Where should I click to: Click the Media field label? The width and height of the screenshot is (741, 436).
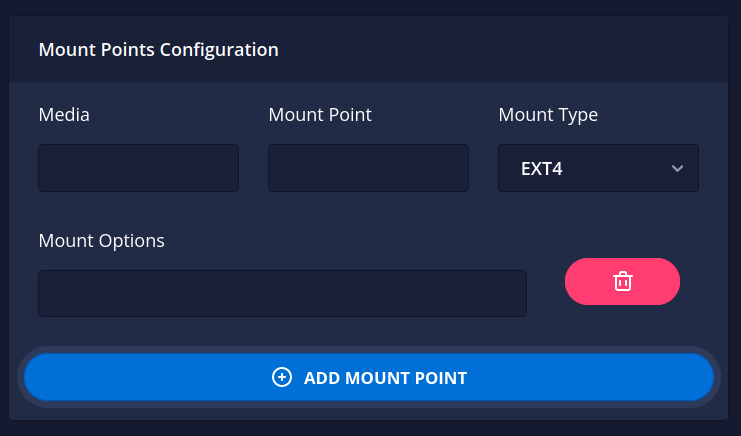click(x=64, y=115)
